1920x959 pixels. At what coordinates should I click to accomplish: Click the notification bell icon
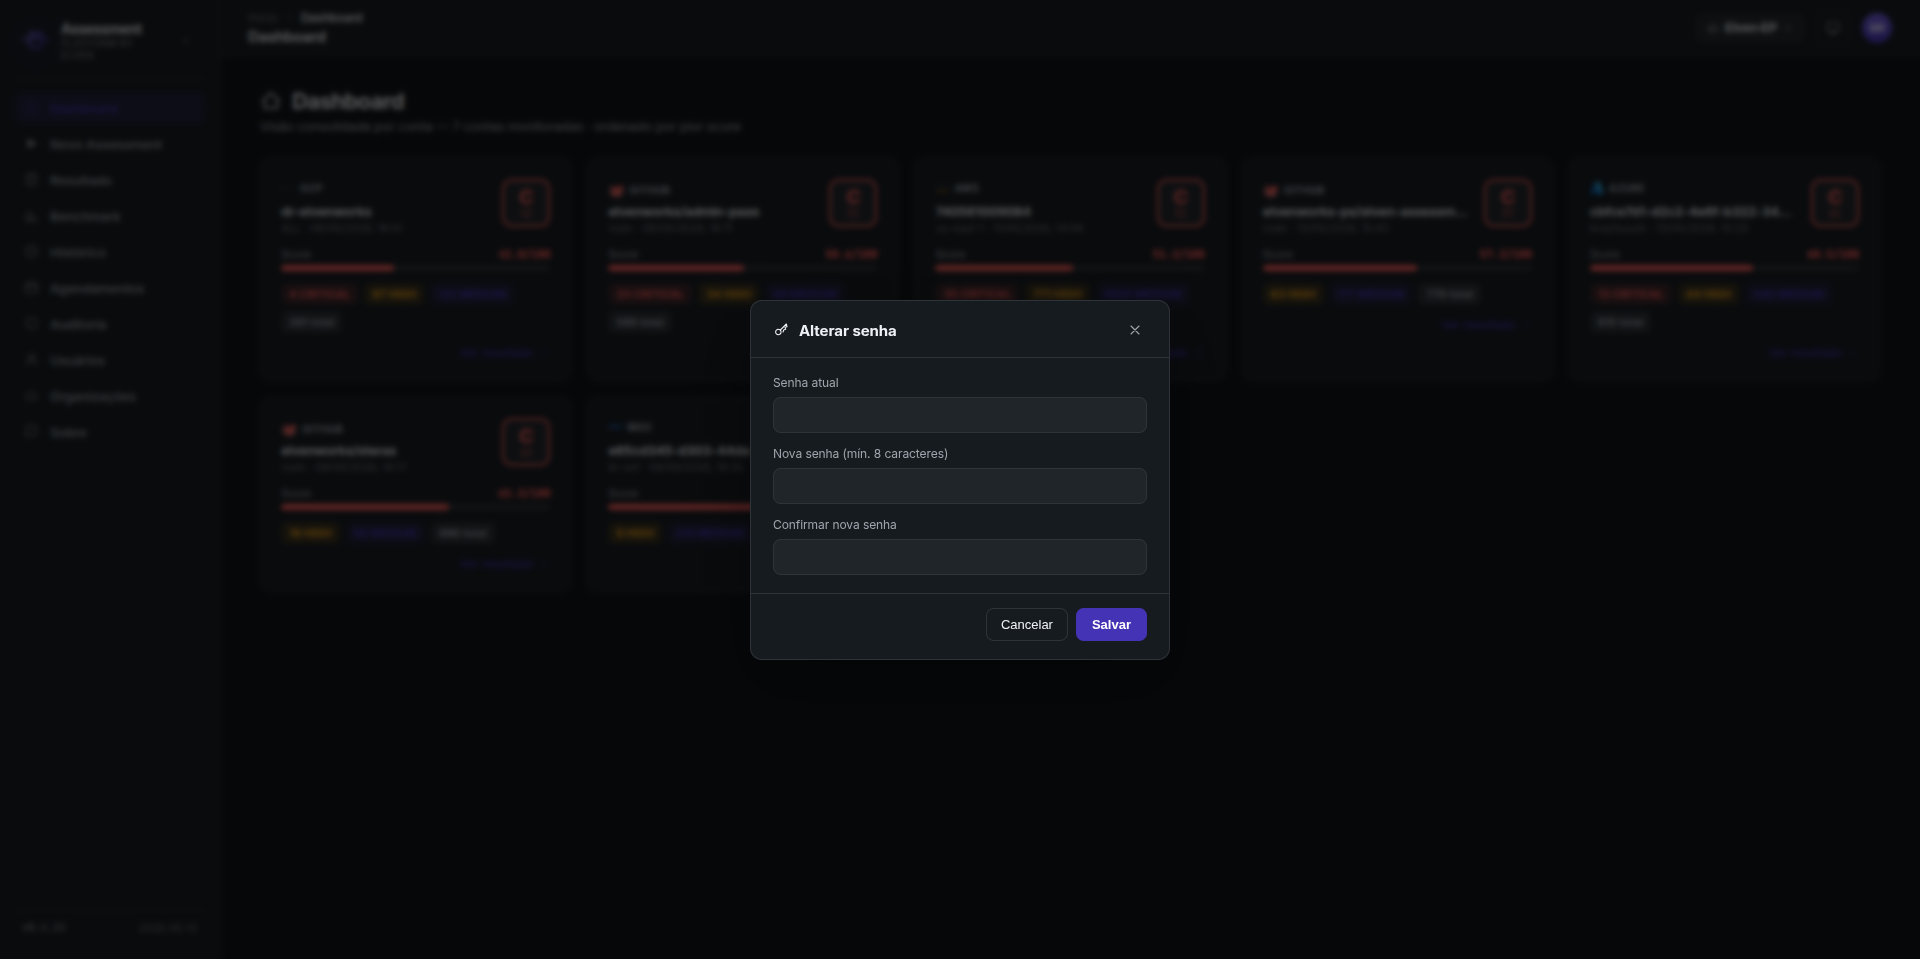point(1832,28)
